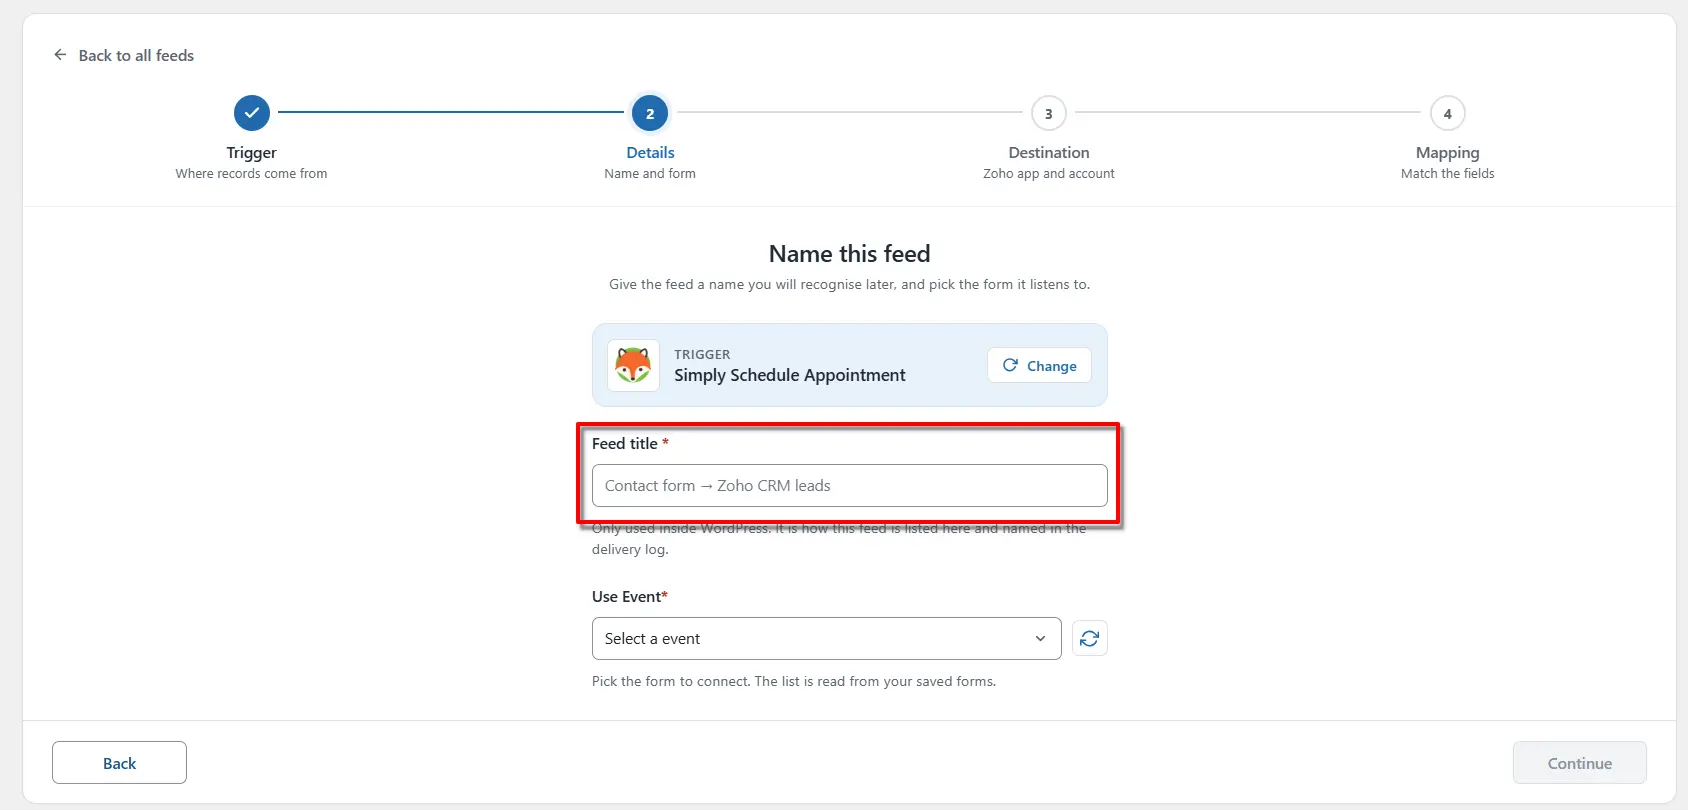Click the Change trigger button
This screenshot has height=810, width=1688.
click(x=1039, y=365)
